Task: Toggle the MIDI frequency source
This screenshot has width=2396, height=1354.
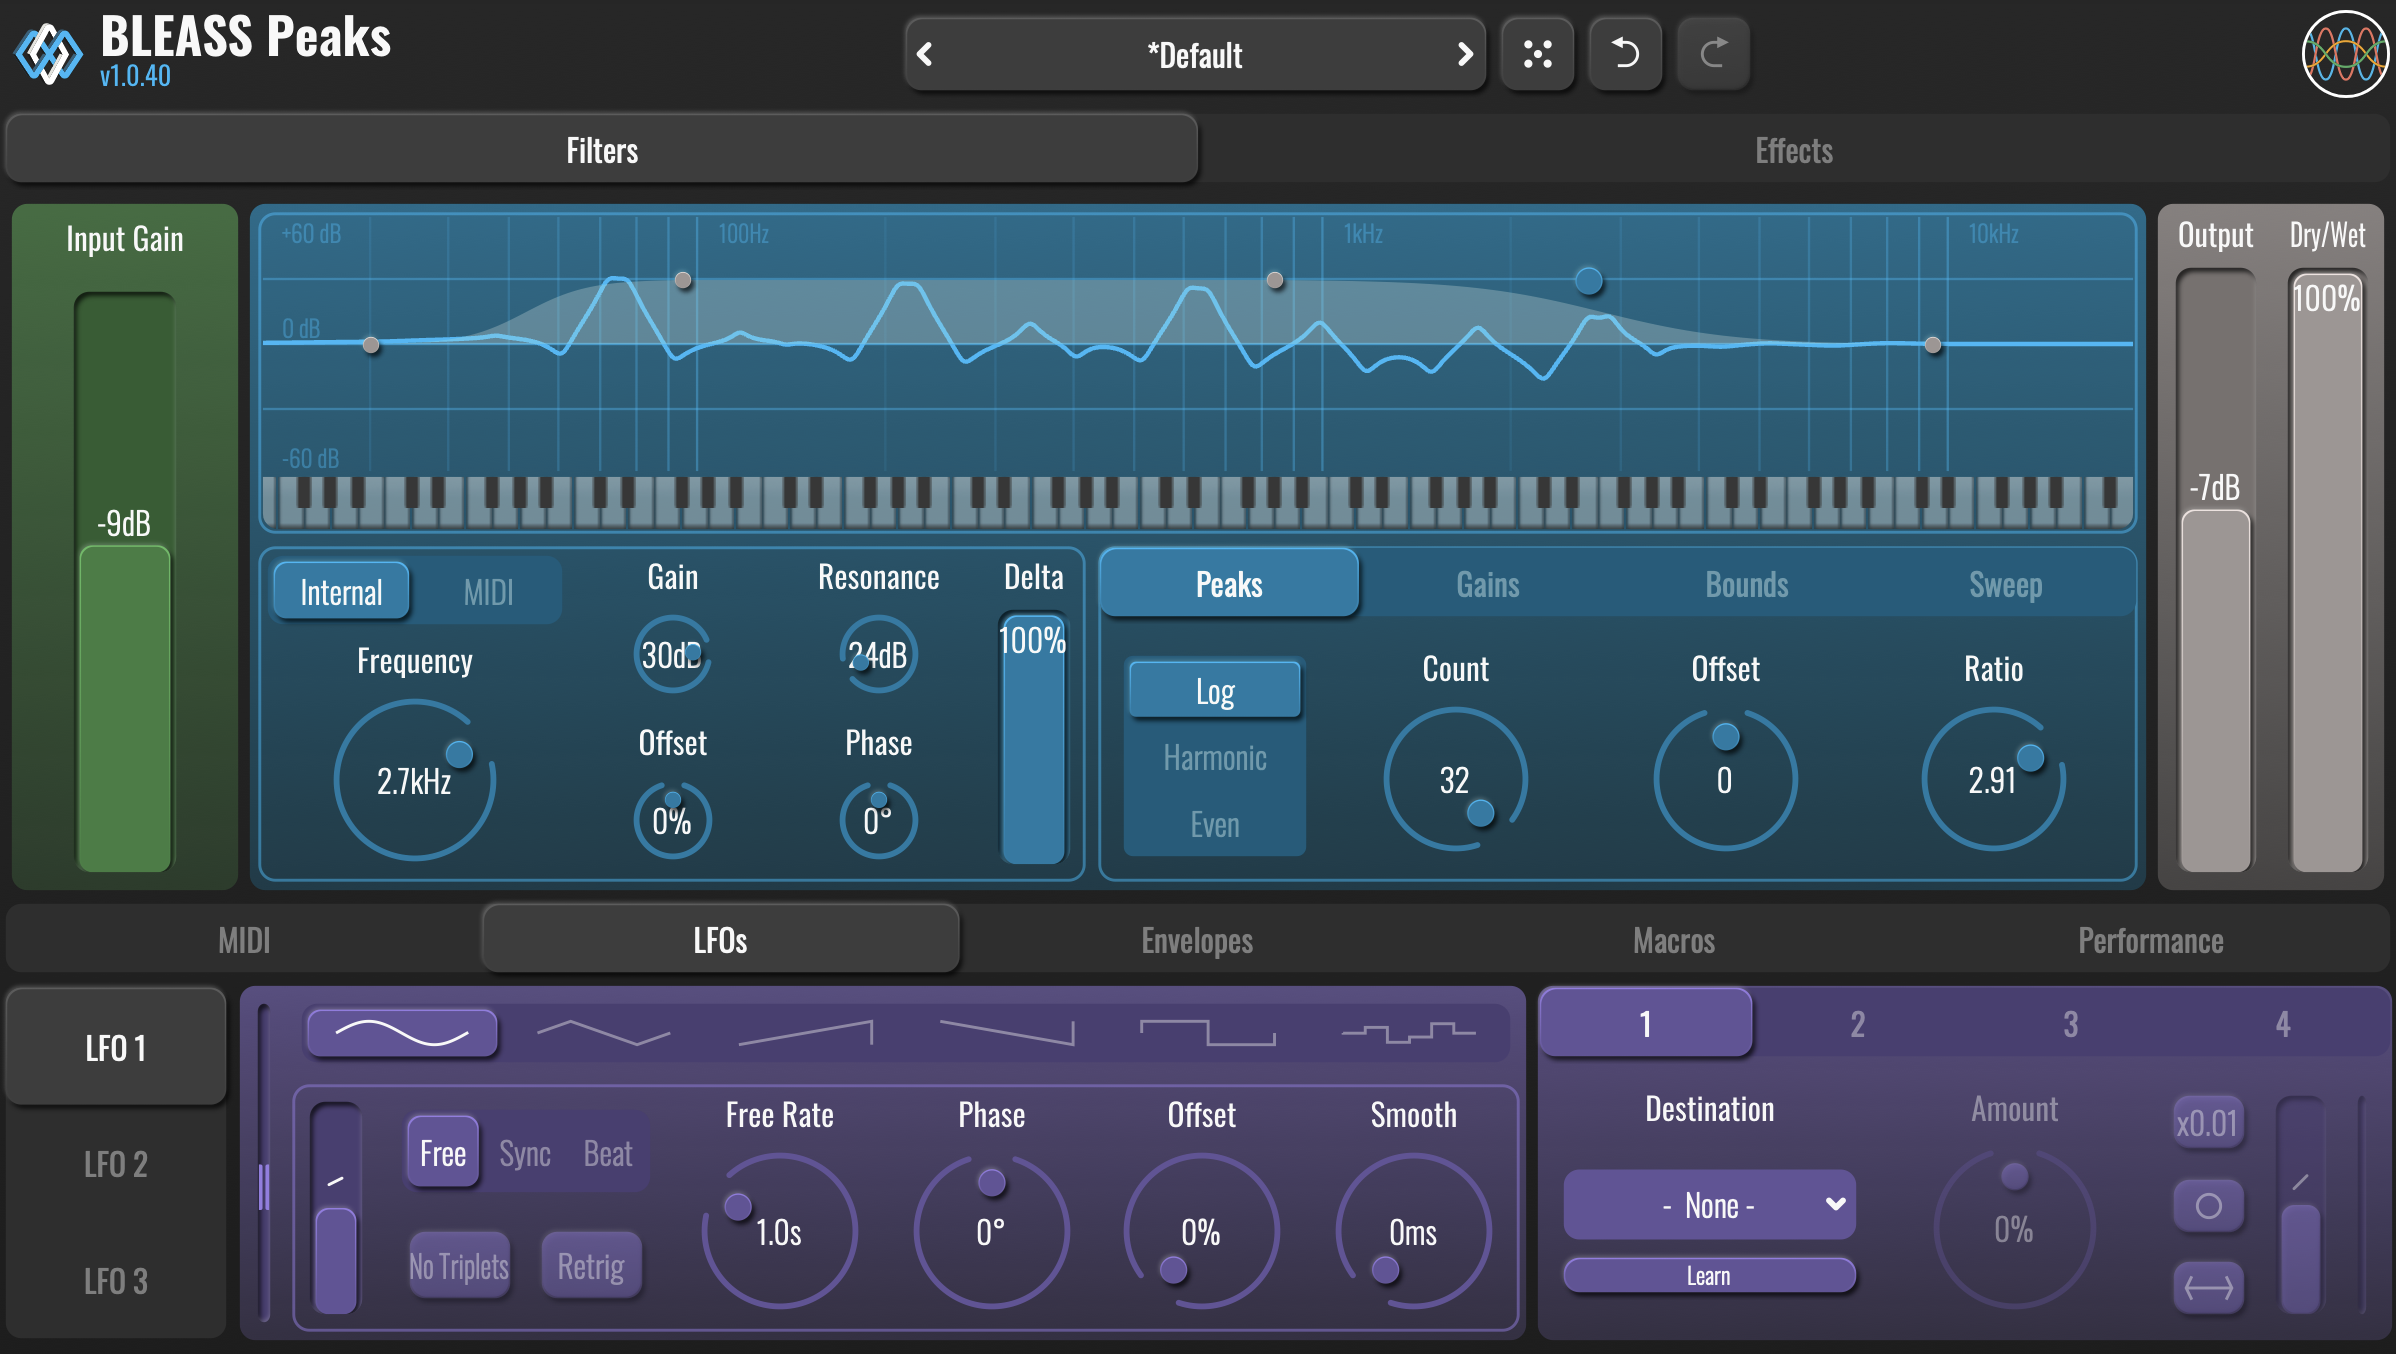Action: 488,592
